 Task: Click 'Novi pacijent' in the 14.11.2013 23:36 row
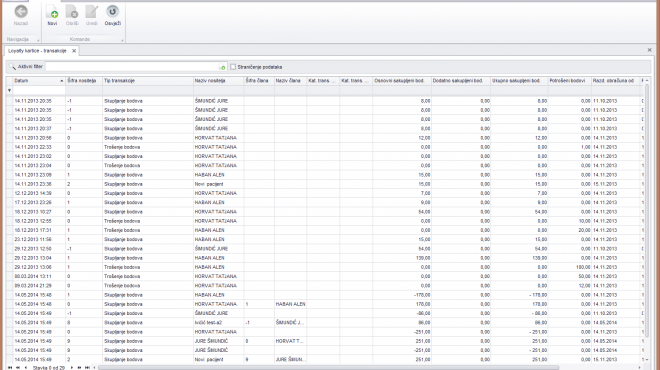209,184
